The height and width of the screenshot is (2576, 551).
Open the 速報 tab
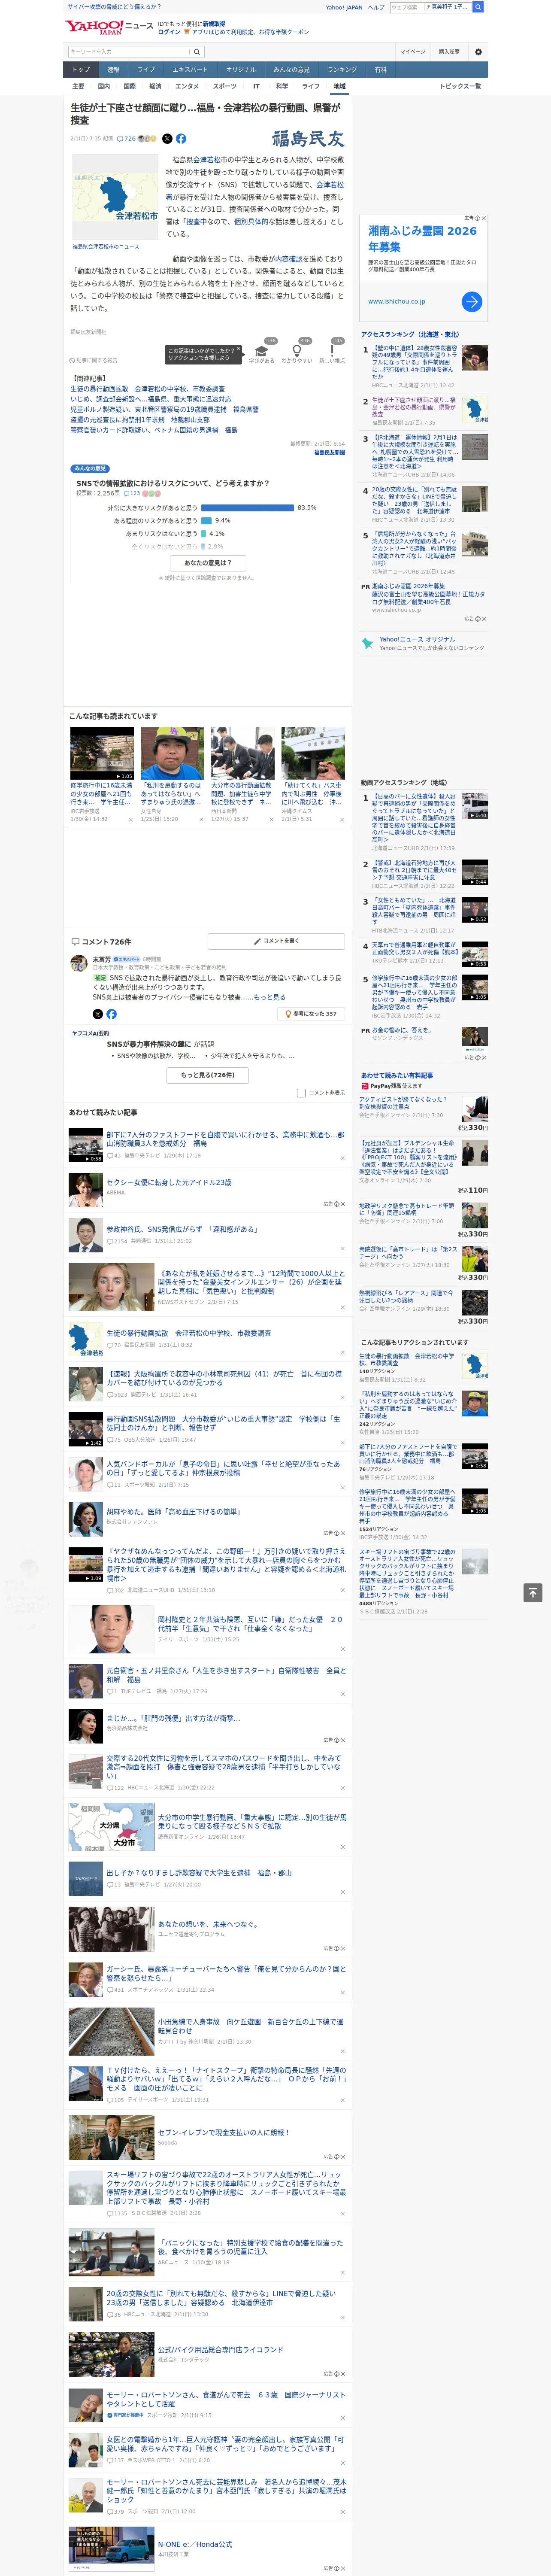coord(113,69)
